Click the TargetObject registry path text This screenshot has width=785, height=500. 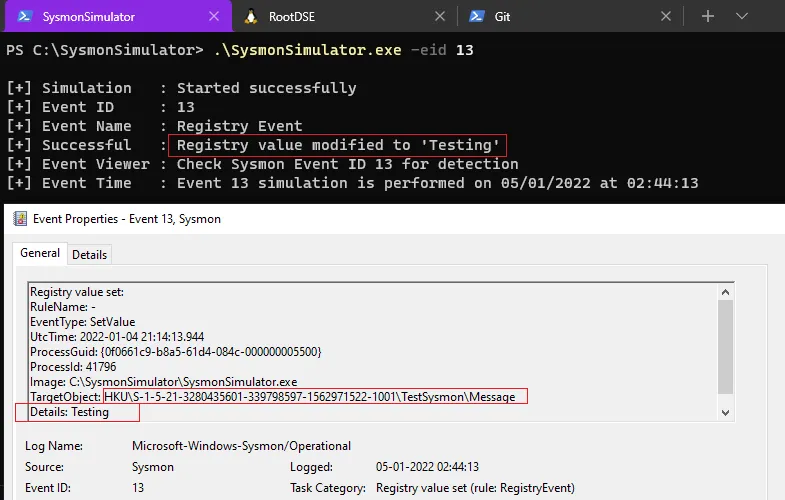[x=309, y=397]
